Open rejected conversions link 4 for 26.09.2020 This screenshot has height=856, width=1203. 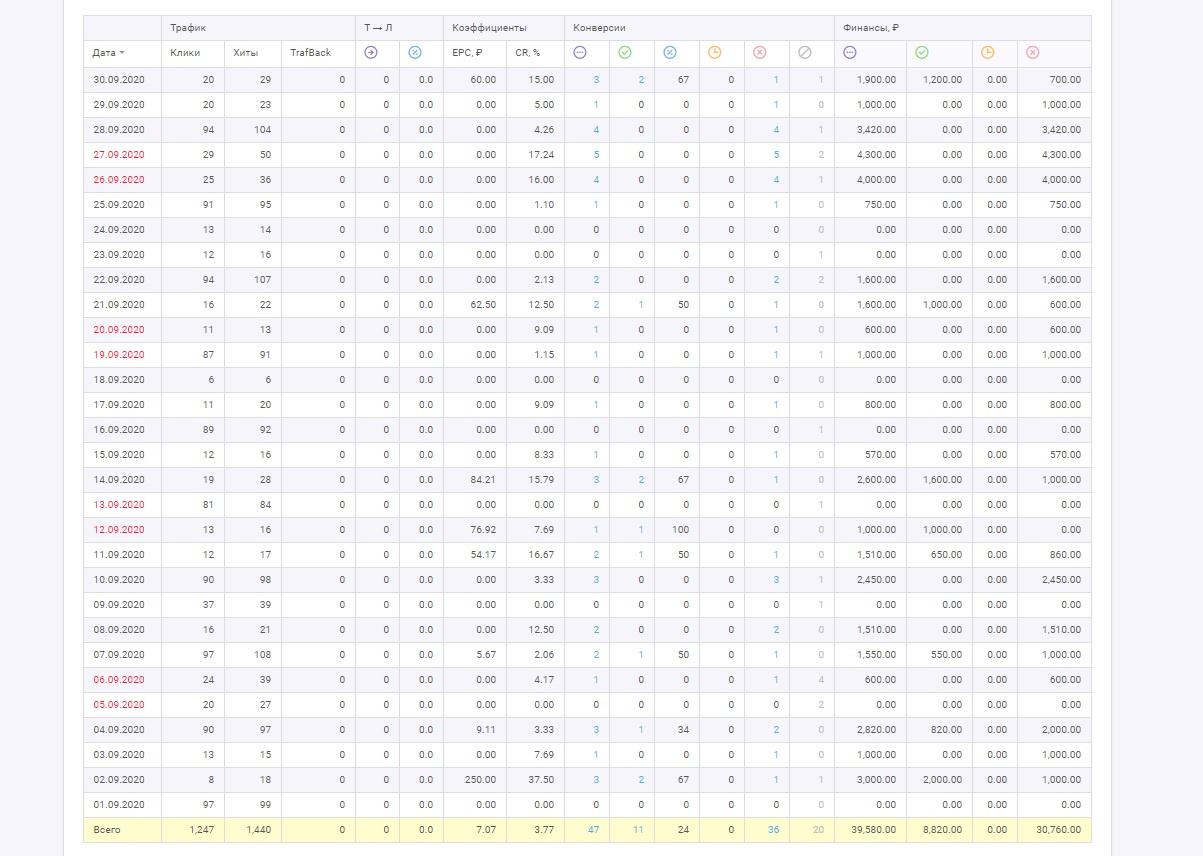coord(776,179)
